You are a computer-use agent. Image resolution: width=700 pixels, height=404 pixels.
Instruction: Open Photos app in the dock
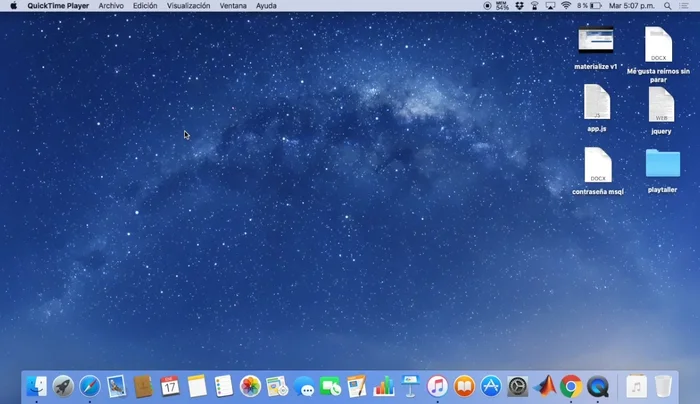(x=251, y=386)
